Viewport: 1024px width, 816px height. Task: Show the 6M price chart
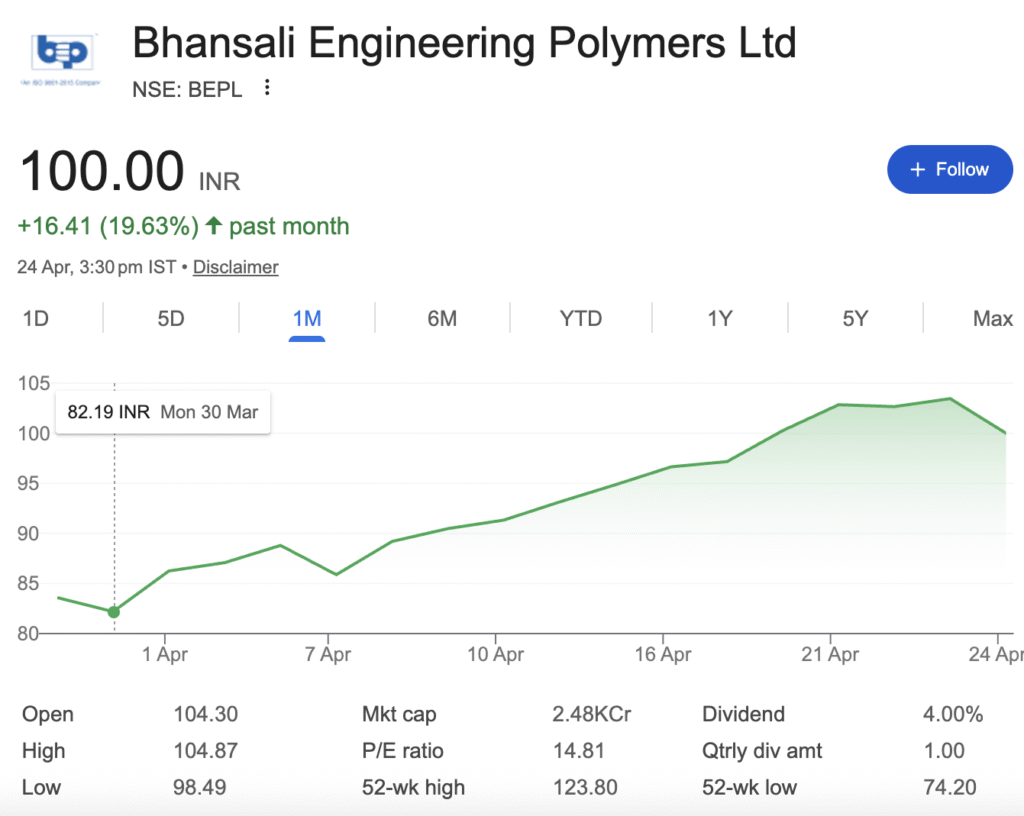point(442,319)
